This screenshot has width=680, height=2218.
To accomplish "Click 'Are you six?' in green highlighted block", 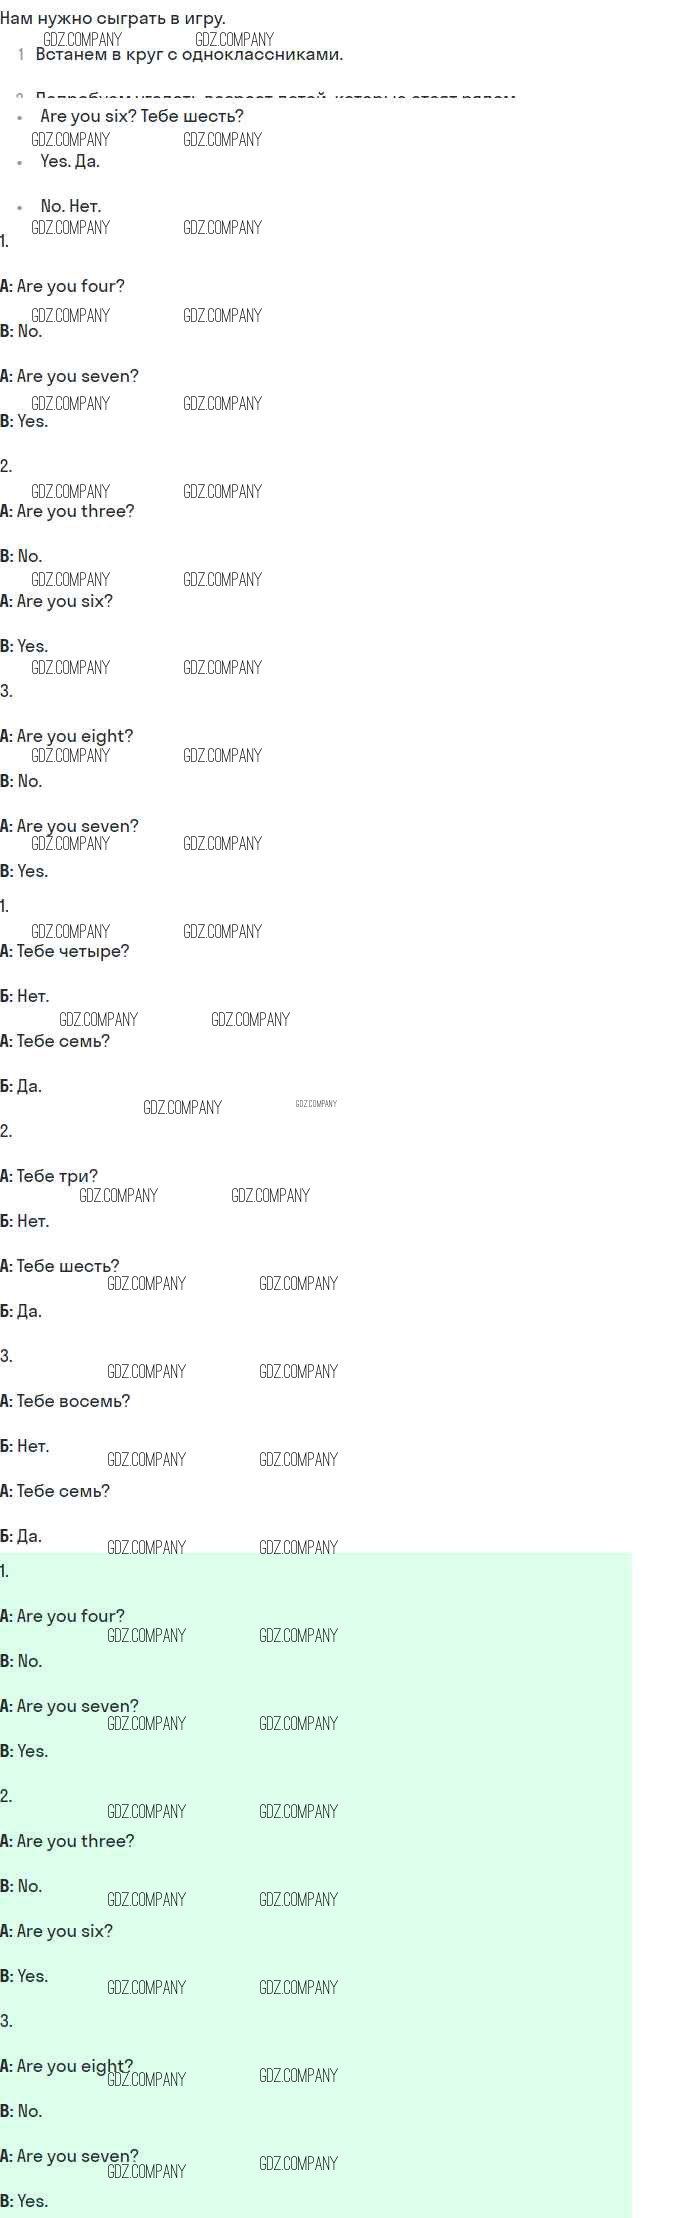I will coord(65,1931).
